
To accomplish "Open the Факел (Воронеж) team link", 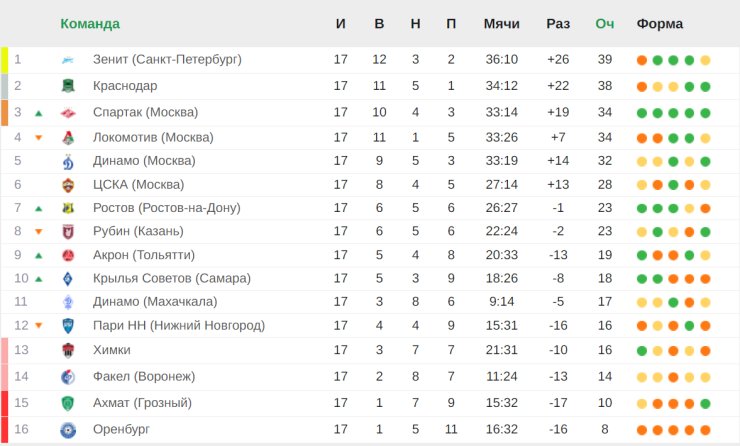I will click(x=144, y=377).
